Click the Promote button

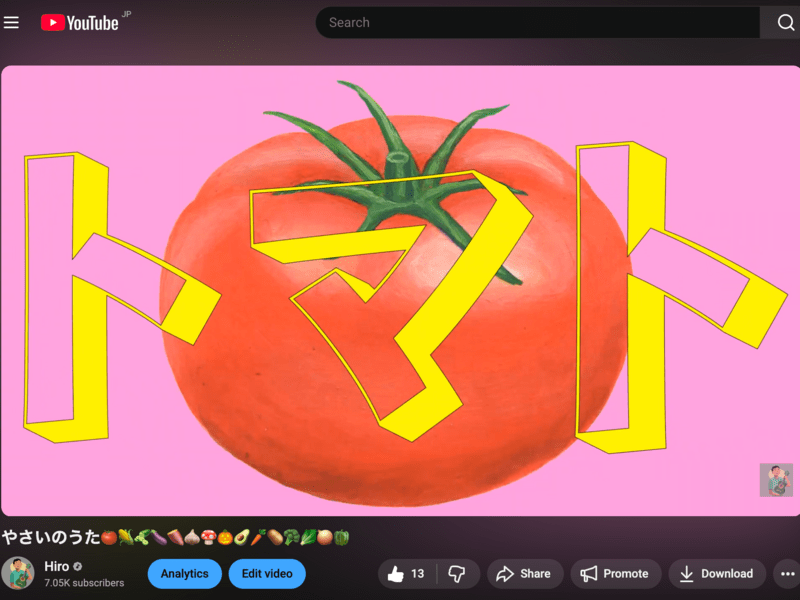[x=615, y=574]
